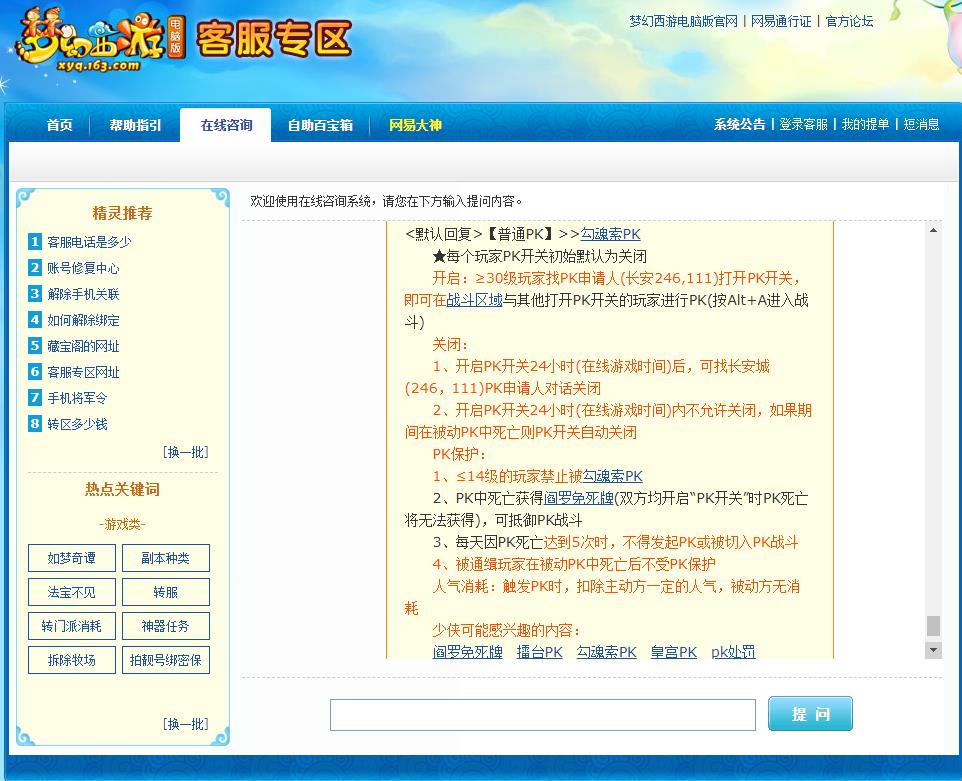Select the 如梦奇谭 keyword button
962x781 pixels.
point(71,558)
